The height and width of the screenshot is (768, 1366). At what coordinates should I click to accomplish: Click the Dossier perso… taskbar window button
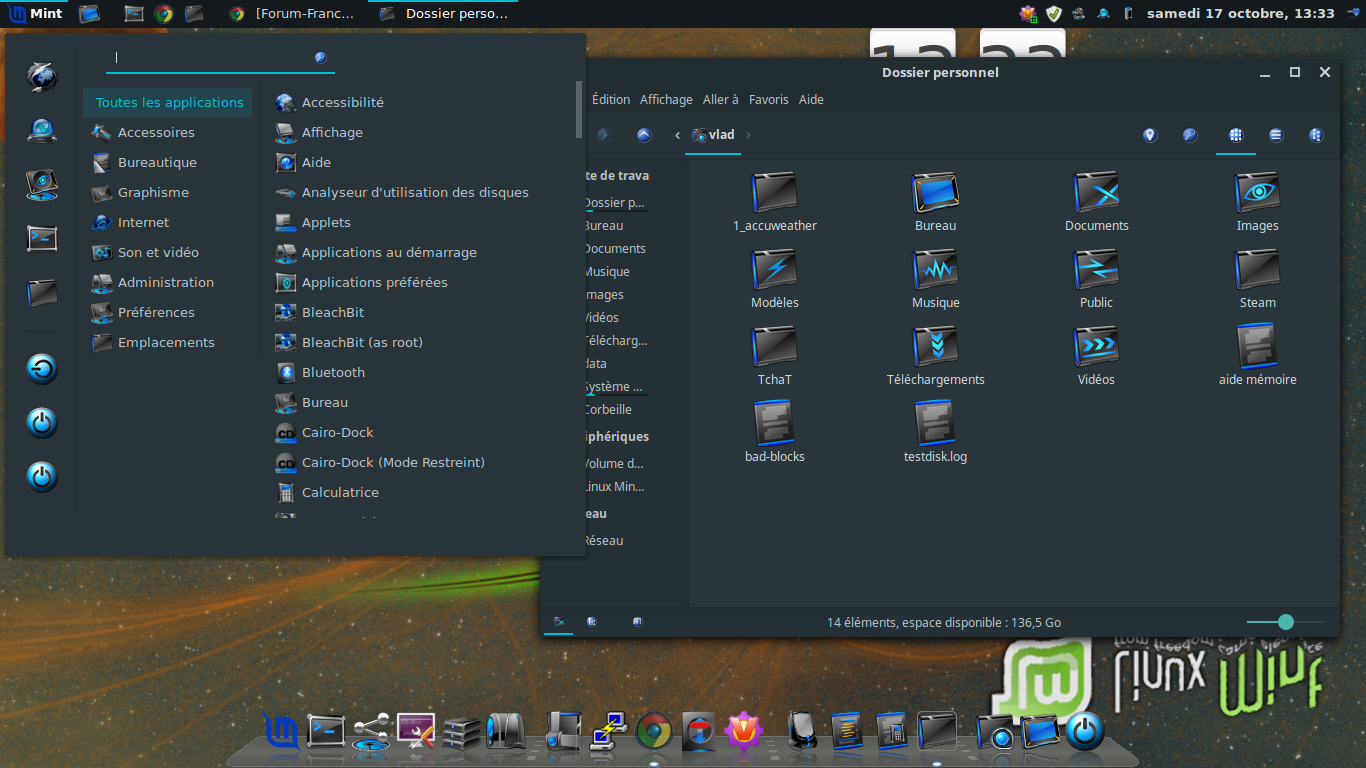click(x=445, y=13)
